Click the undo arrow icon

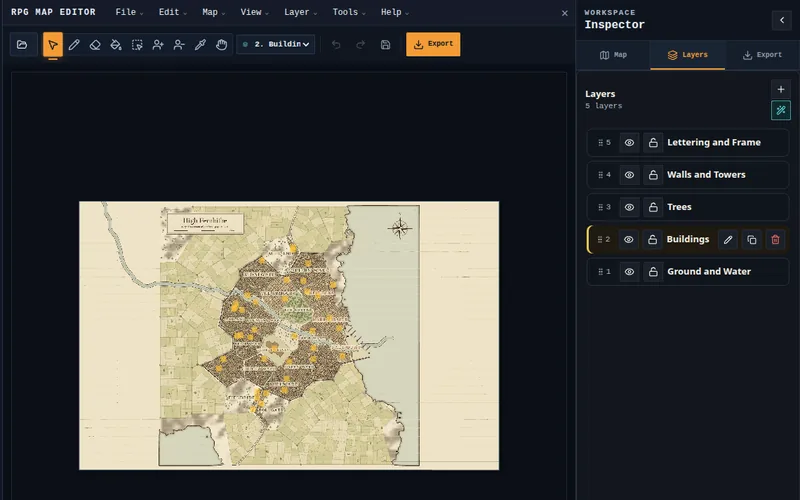pyautogui.click(x=336, y=45)
